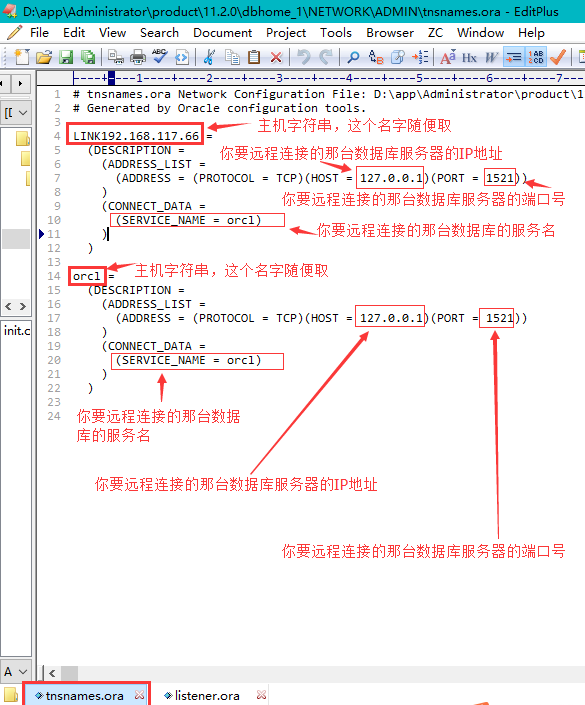Click the editor horizontal scrollbar thumb
Viewport: 585px width, 705px height.
point(69,673)
